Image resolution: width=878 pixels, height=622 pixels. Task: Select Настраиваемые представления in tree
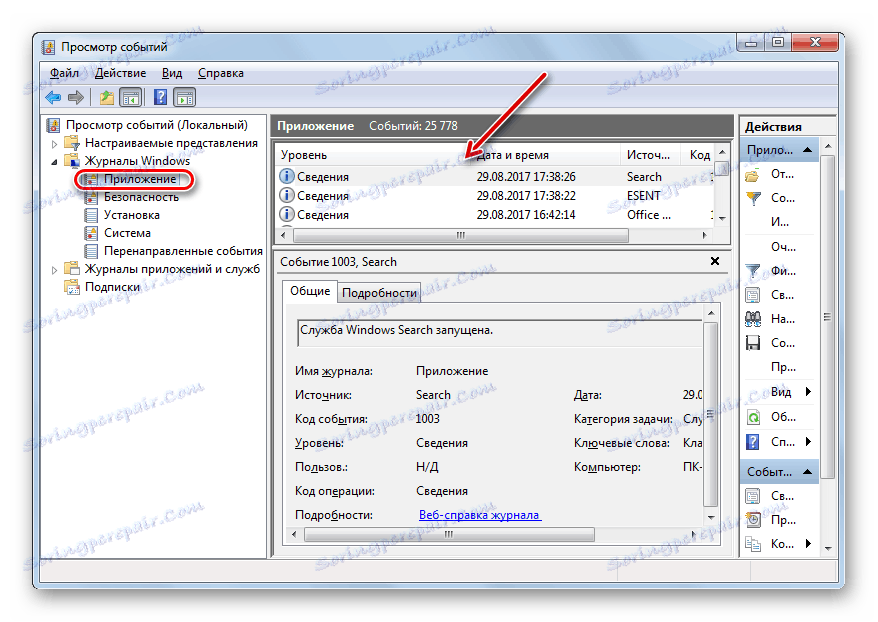tap(171, 143)
